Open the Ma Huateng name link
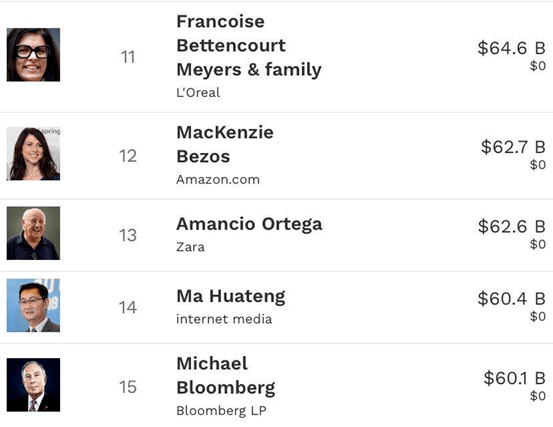Image resolution: width=553 pixels, height=427 pixels. [231, 297]
